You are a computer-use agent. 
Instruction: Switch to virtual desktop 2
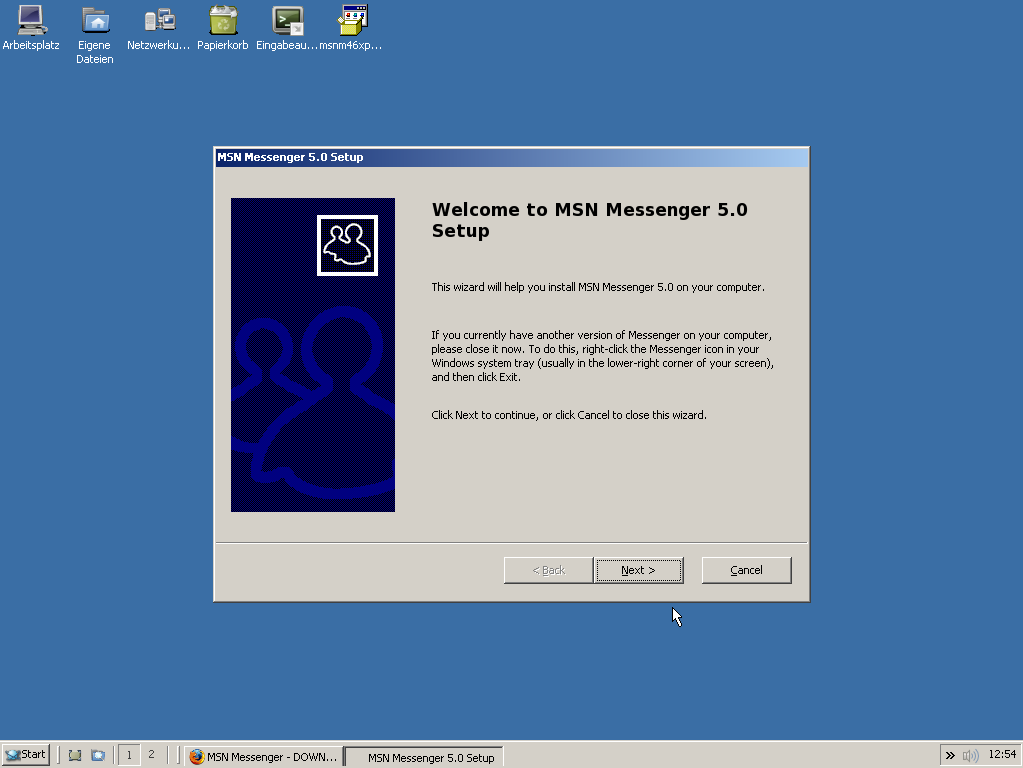pos(151,755)
